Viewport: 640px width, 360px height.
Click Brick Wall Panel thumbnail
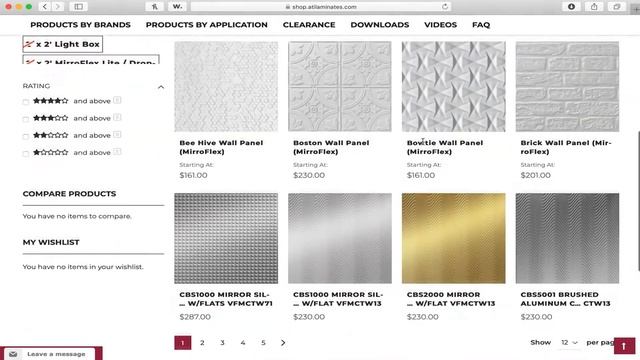click(567, 87)
